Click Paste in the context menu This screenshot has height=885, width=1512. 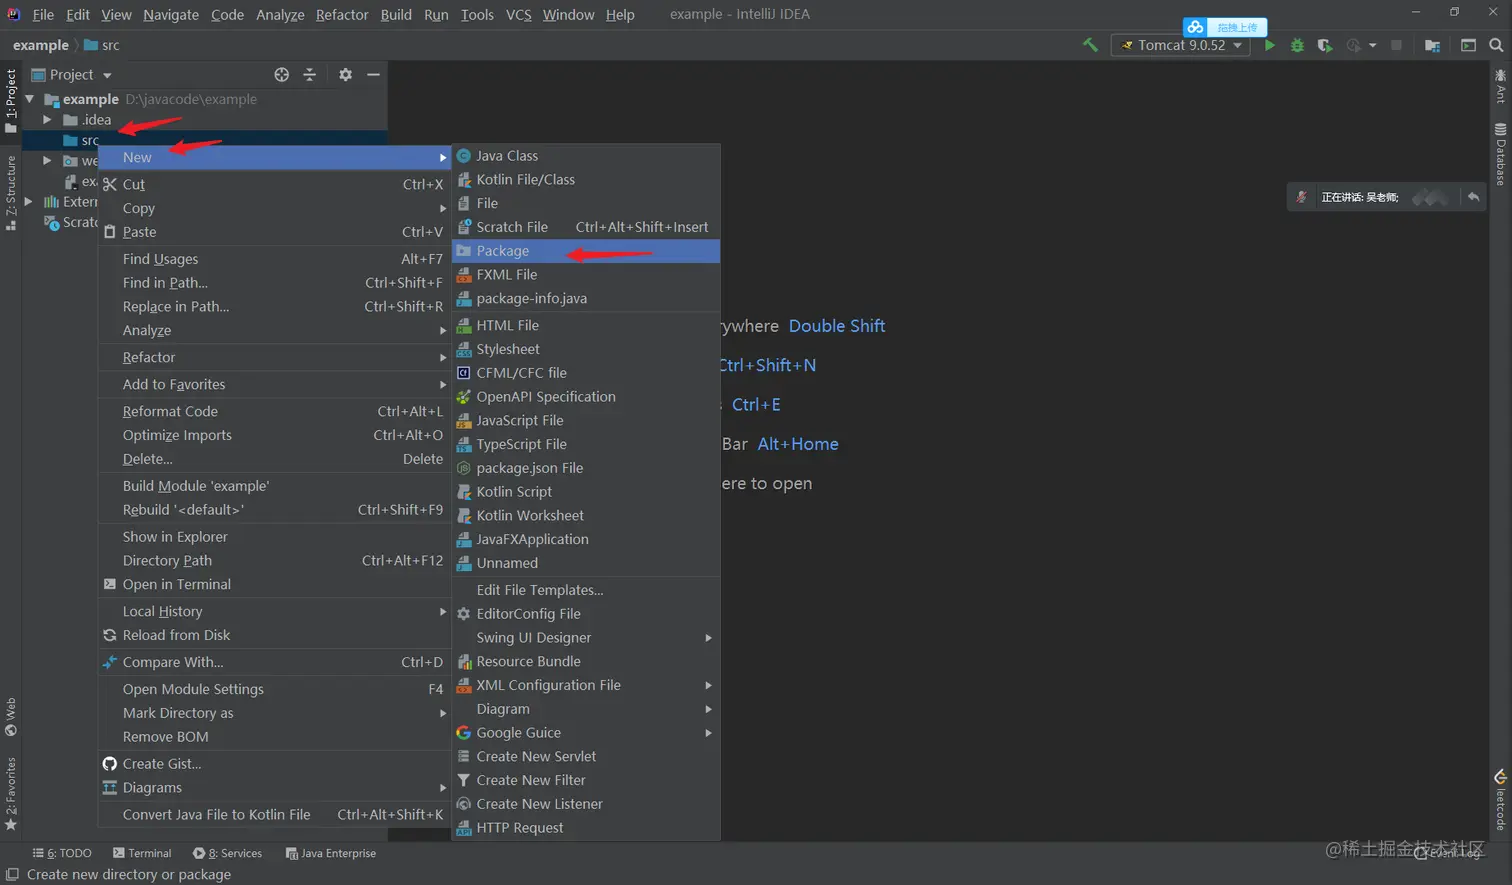(x=274, y=232)
